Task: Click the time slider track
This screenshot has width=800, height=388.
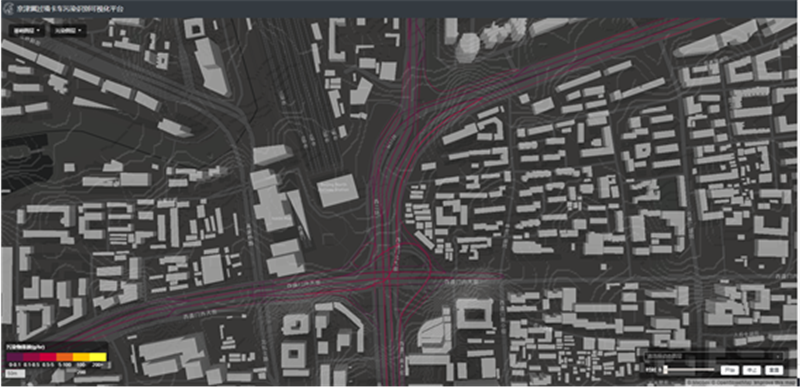Action: (689, 370)
